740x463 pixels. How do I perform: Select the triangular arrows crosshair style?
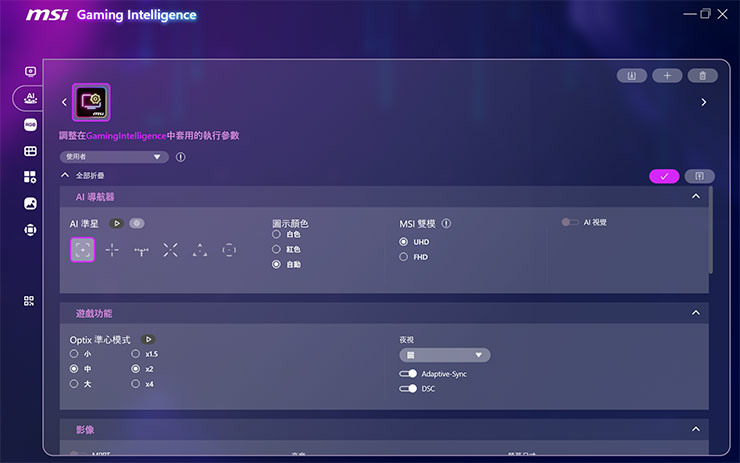pyautogui.click(x=200, y=250)
